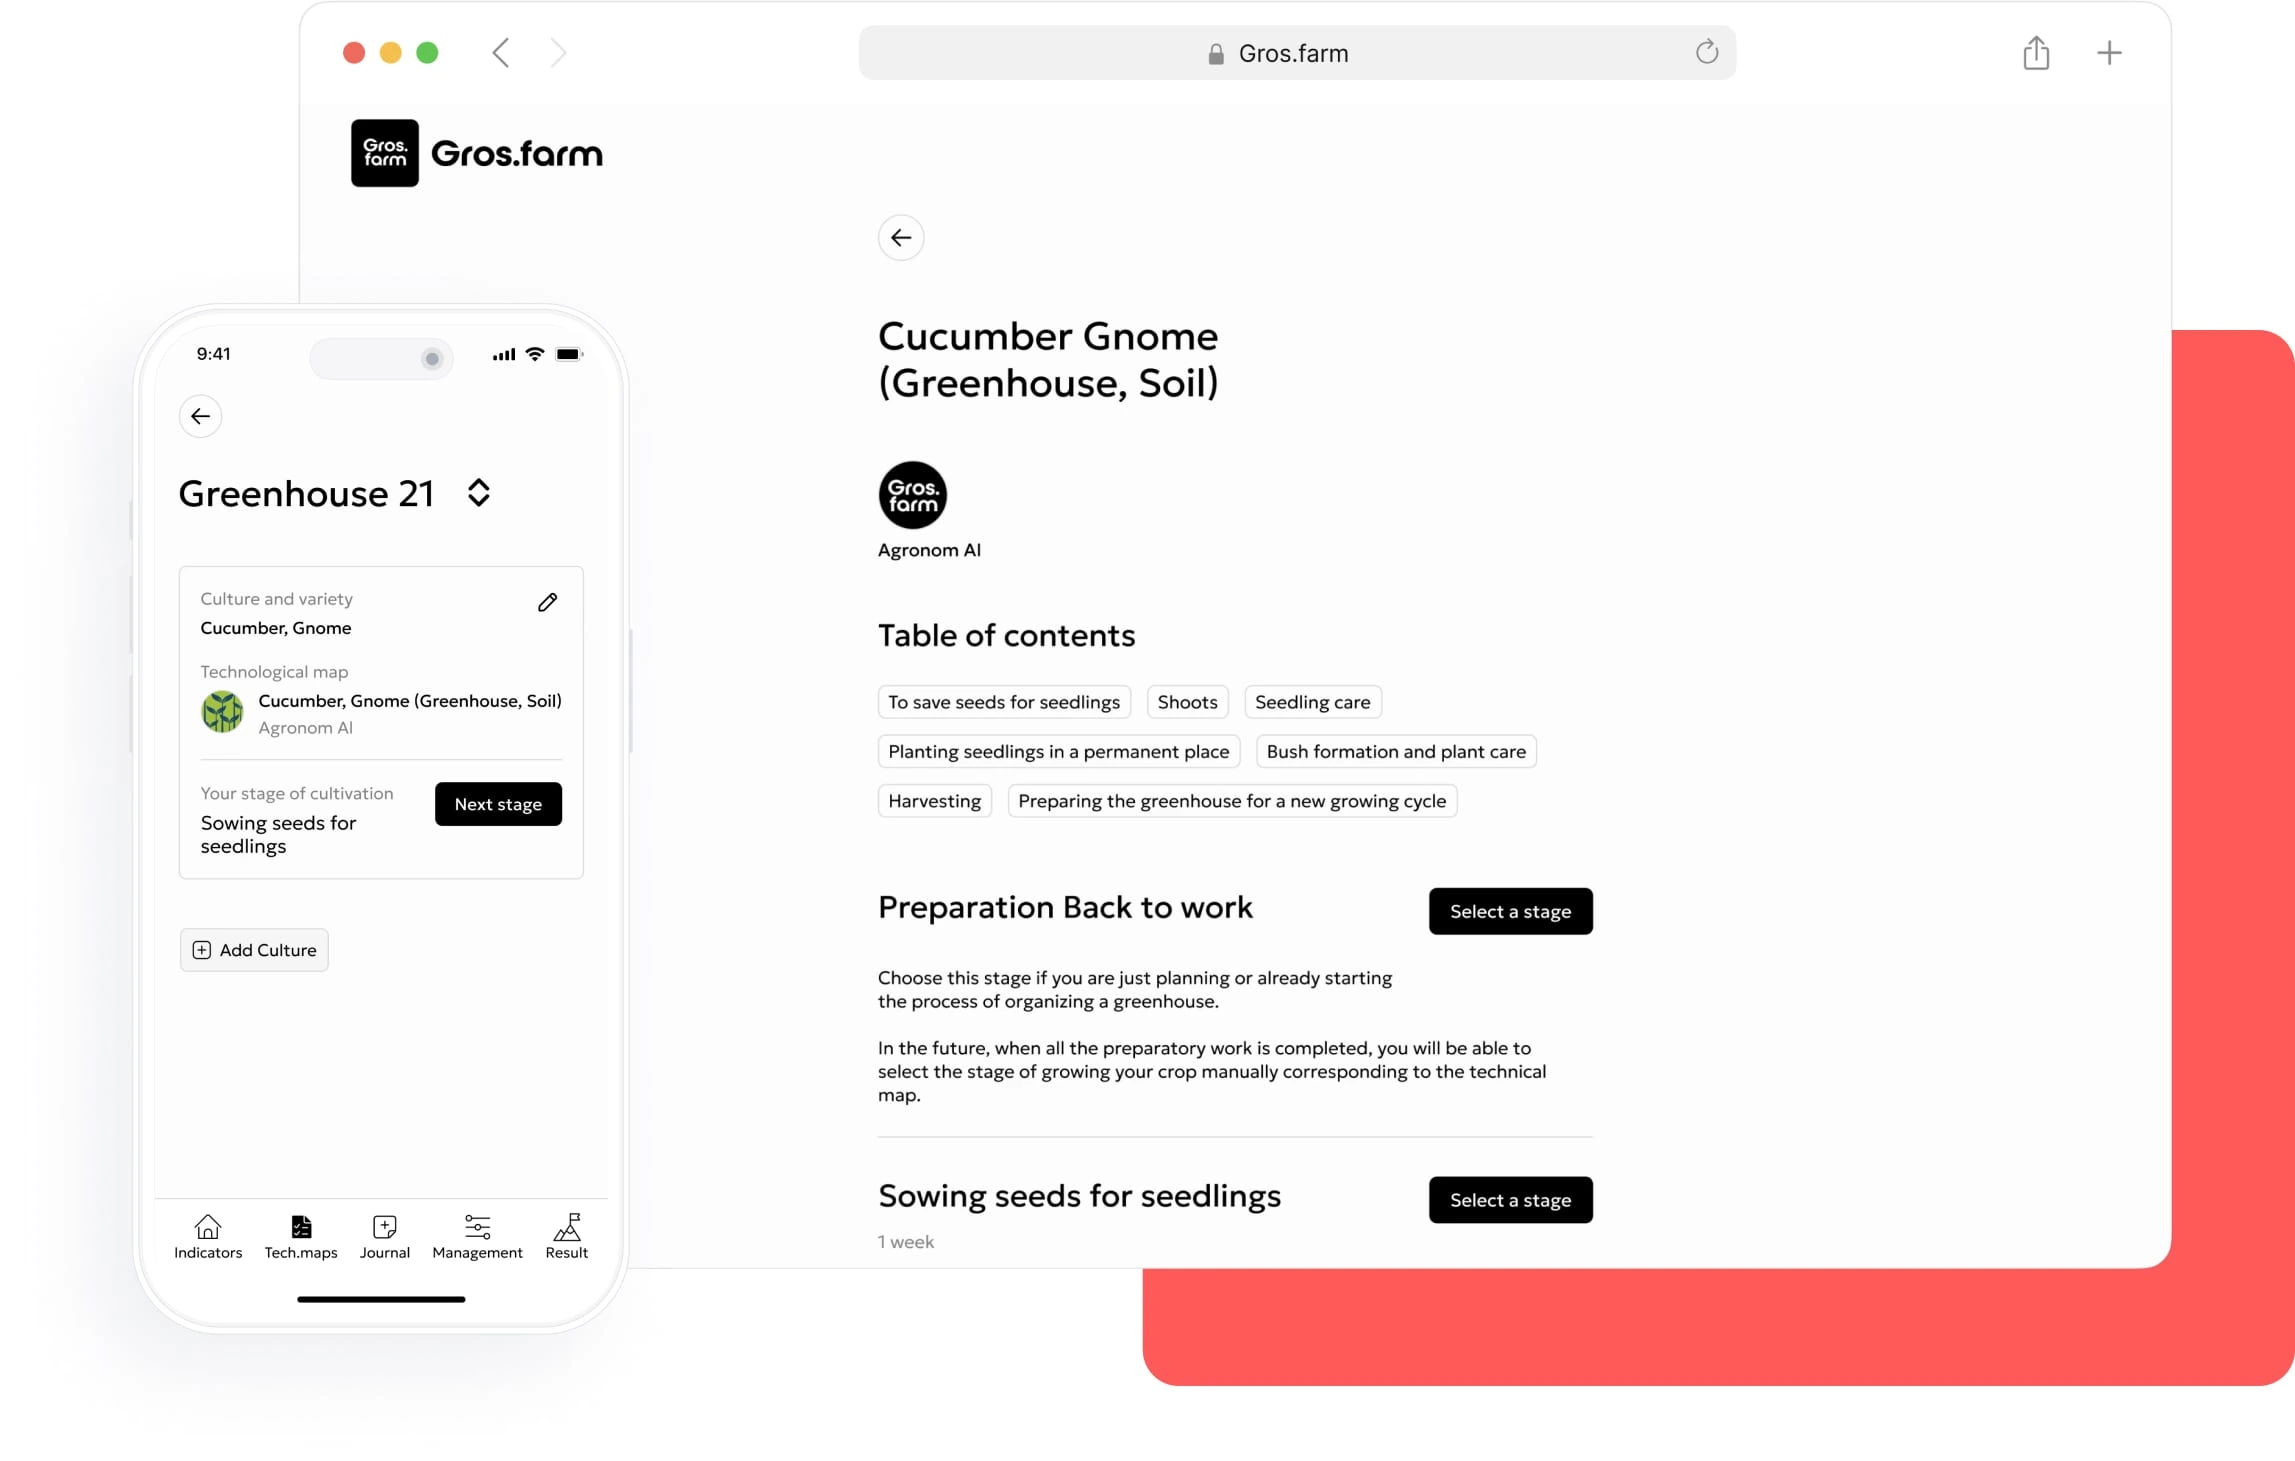The width and height of the screenshot is (2295, 1461).
Task: Click the browser reload icon in address bar
Action: [1705, 52]
